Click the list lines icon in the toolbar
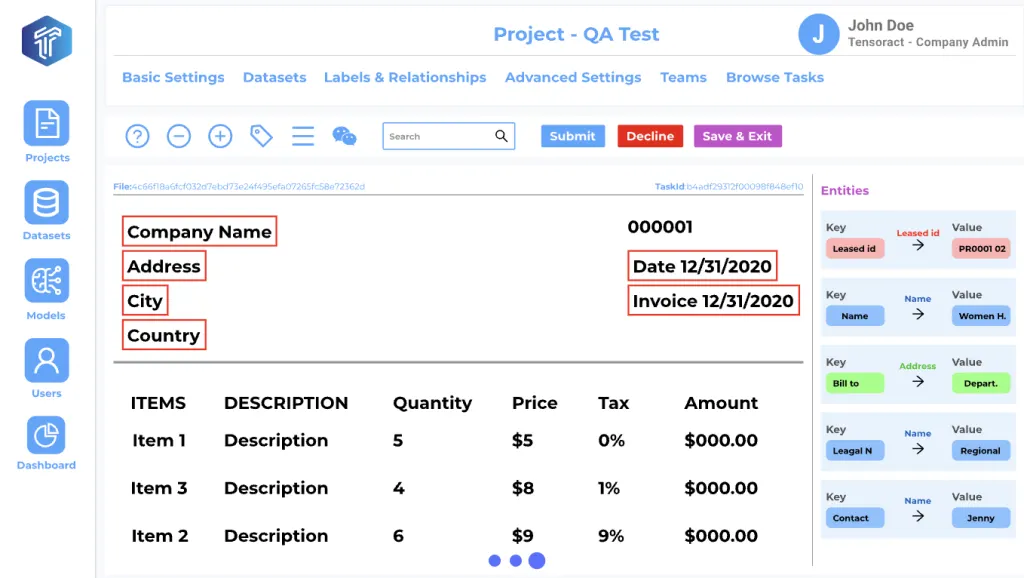This screenshot has width=1024, height=578. point(302,135)
